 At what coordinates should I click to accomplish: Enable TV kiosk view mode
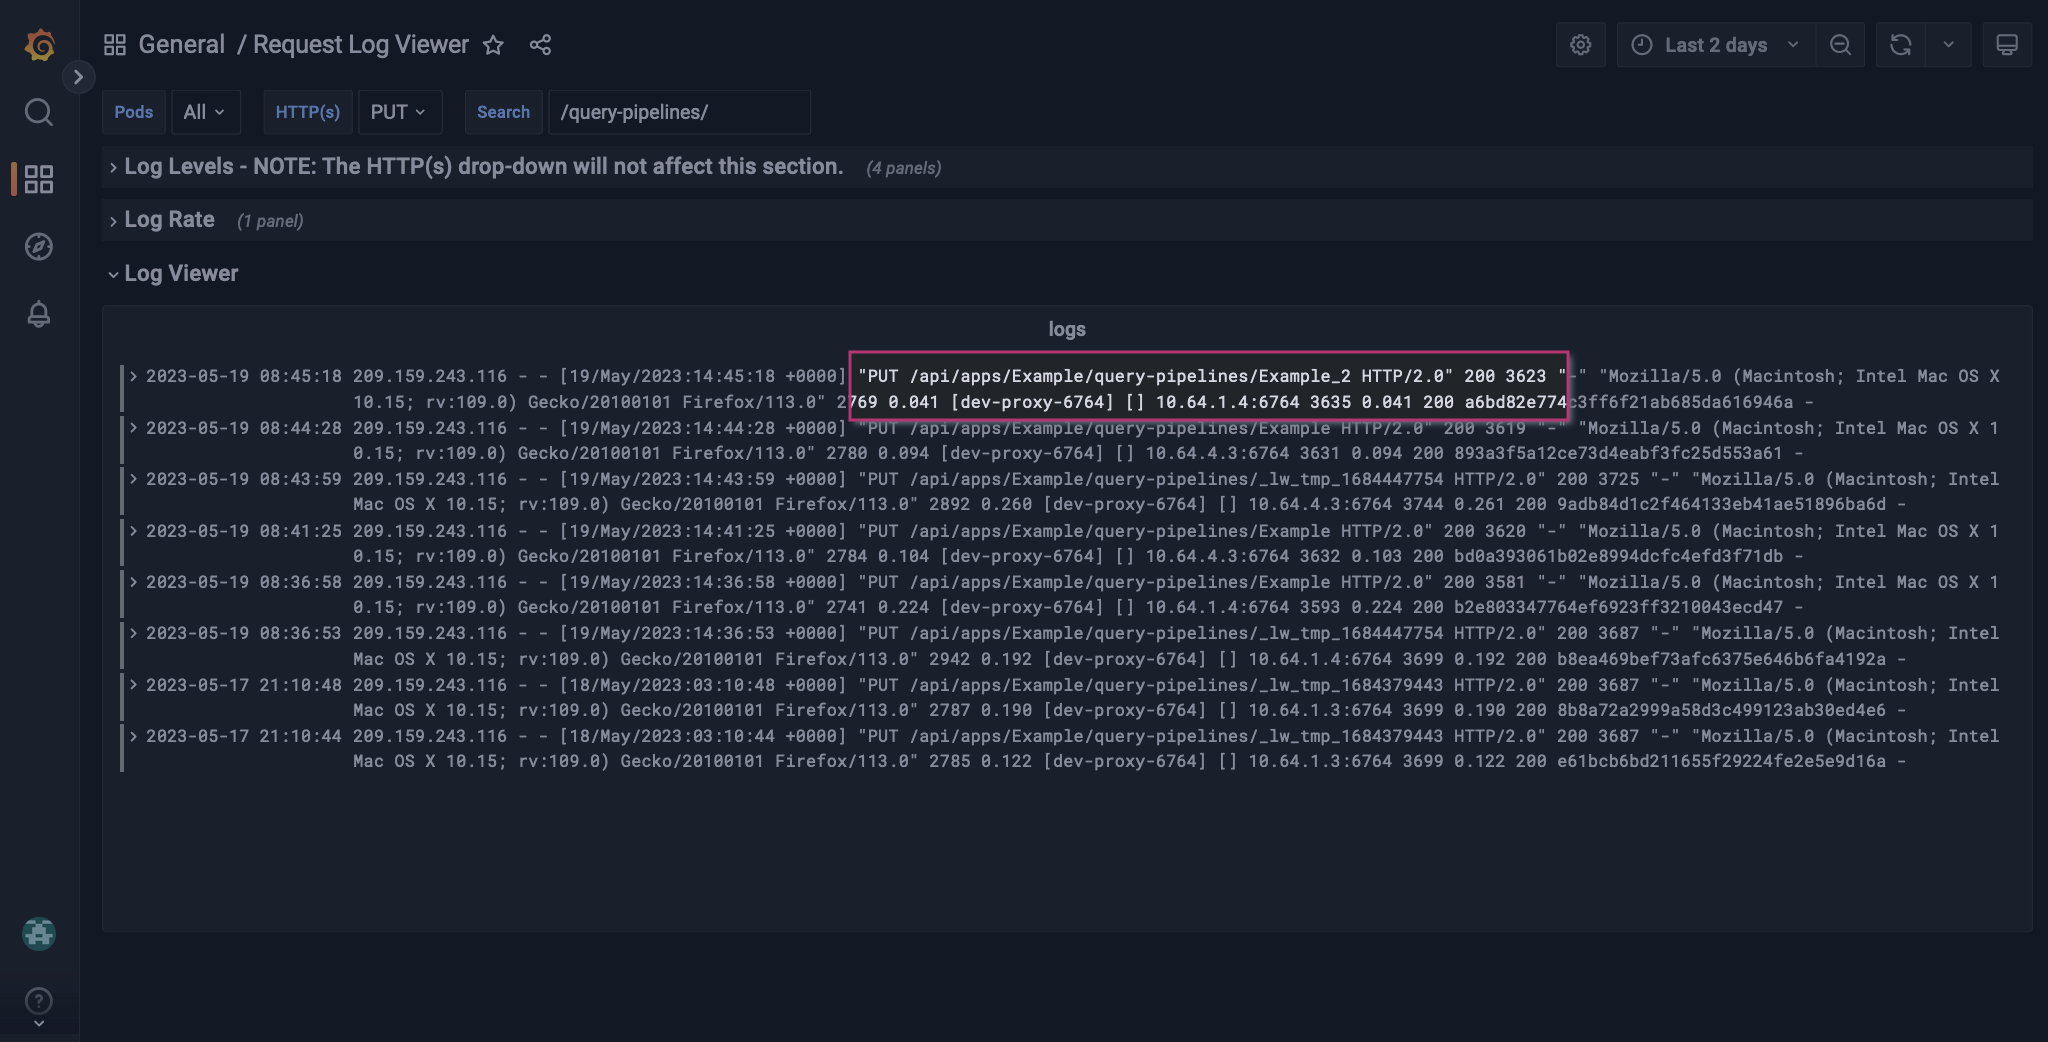(2007, 44)
